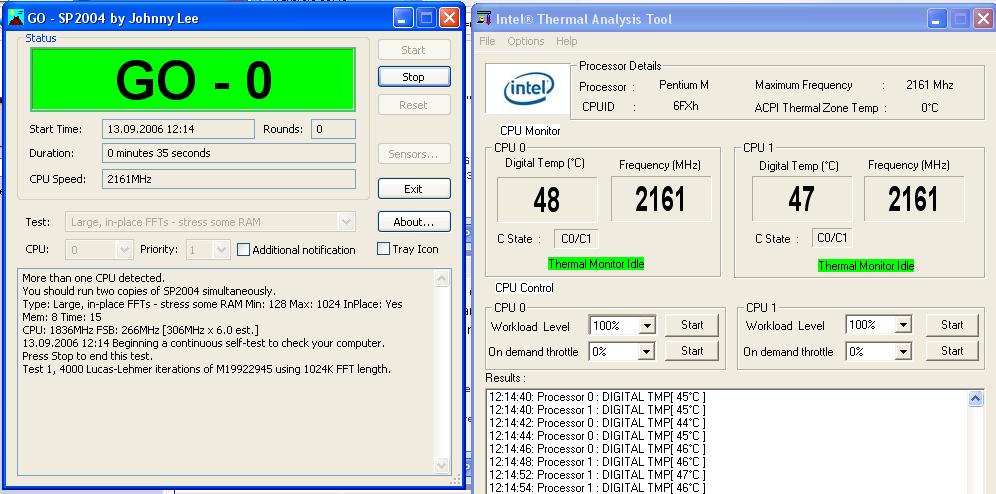Expand CPU 0 Workload Level dropdown

click(646, 326)
